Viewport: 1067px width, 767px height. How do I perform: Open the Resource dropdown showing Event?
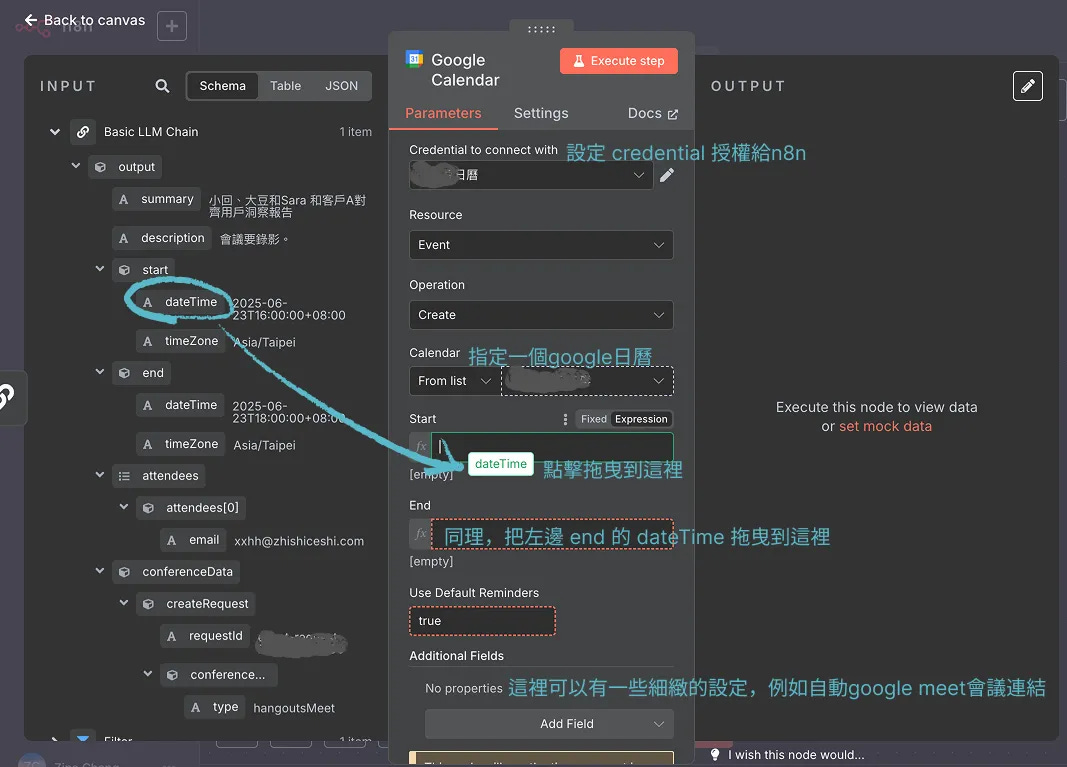[541, 245]
